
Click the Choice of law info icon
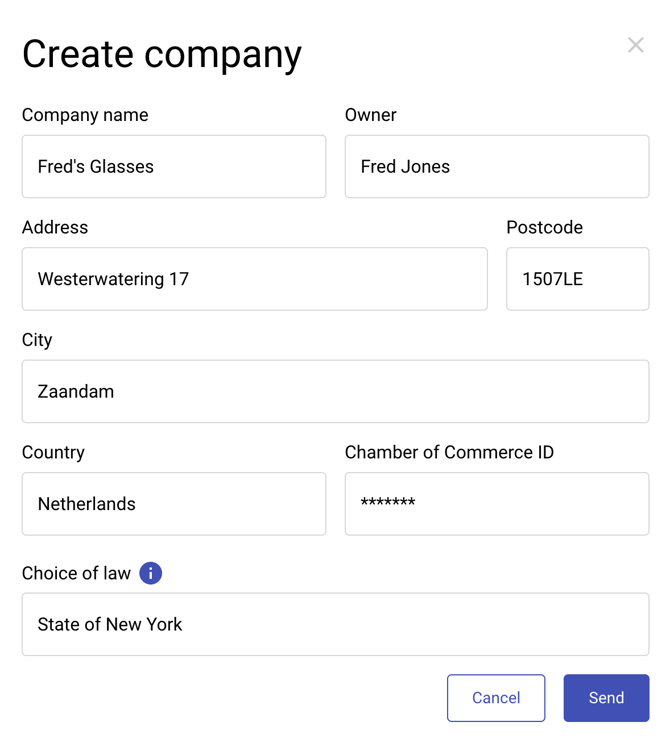click(150, 573)
